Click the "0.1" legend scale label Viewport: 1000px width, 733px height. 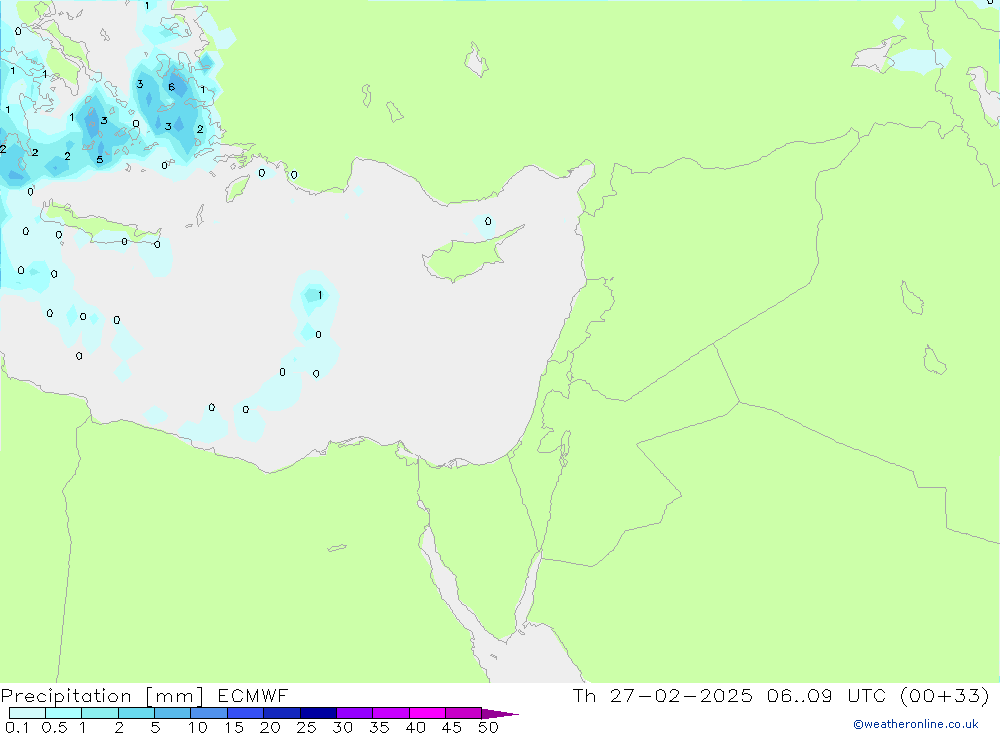click(17, 727)
